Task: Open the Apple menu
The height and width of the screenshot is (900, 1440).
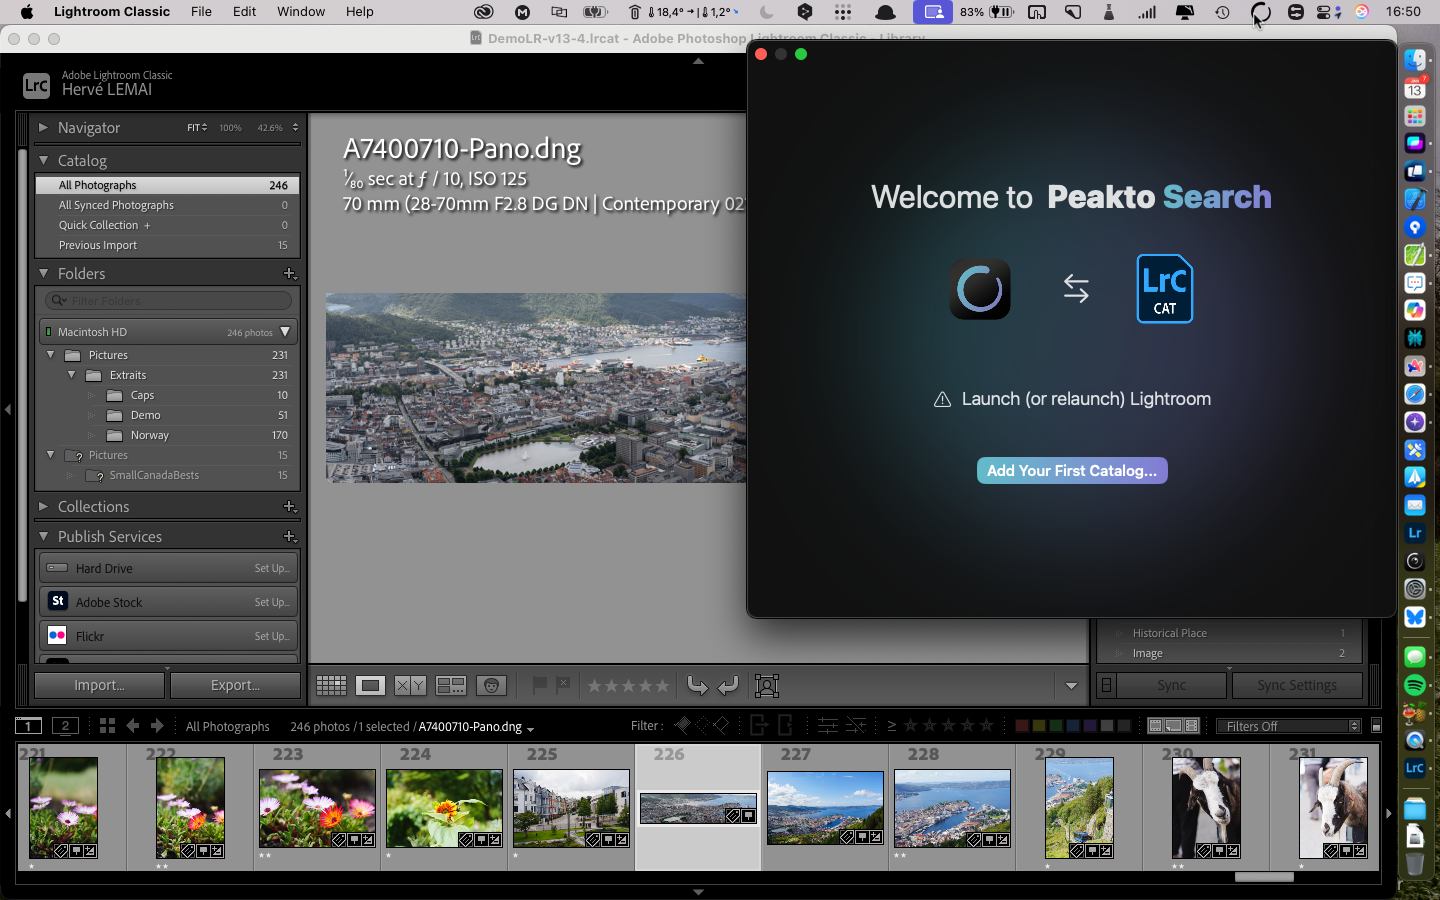Action: coord(27,12)
